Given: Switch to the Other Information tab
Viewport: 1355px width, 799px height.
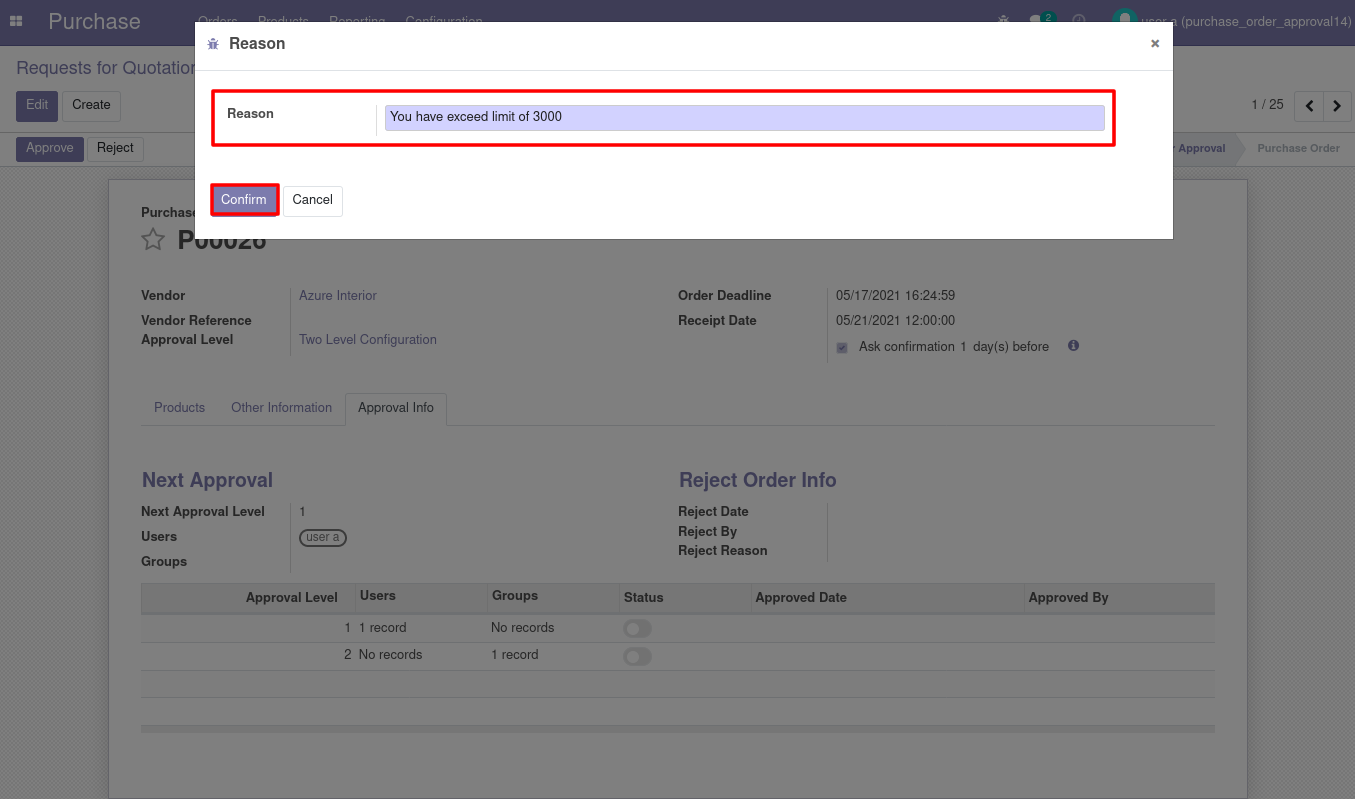Looking at the screenshot, I should 281,408.
